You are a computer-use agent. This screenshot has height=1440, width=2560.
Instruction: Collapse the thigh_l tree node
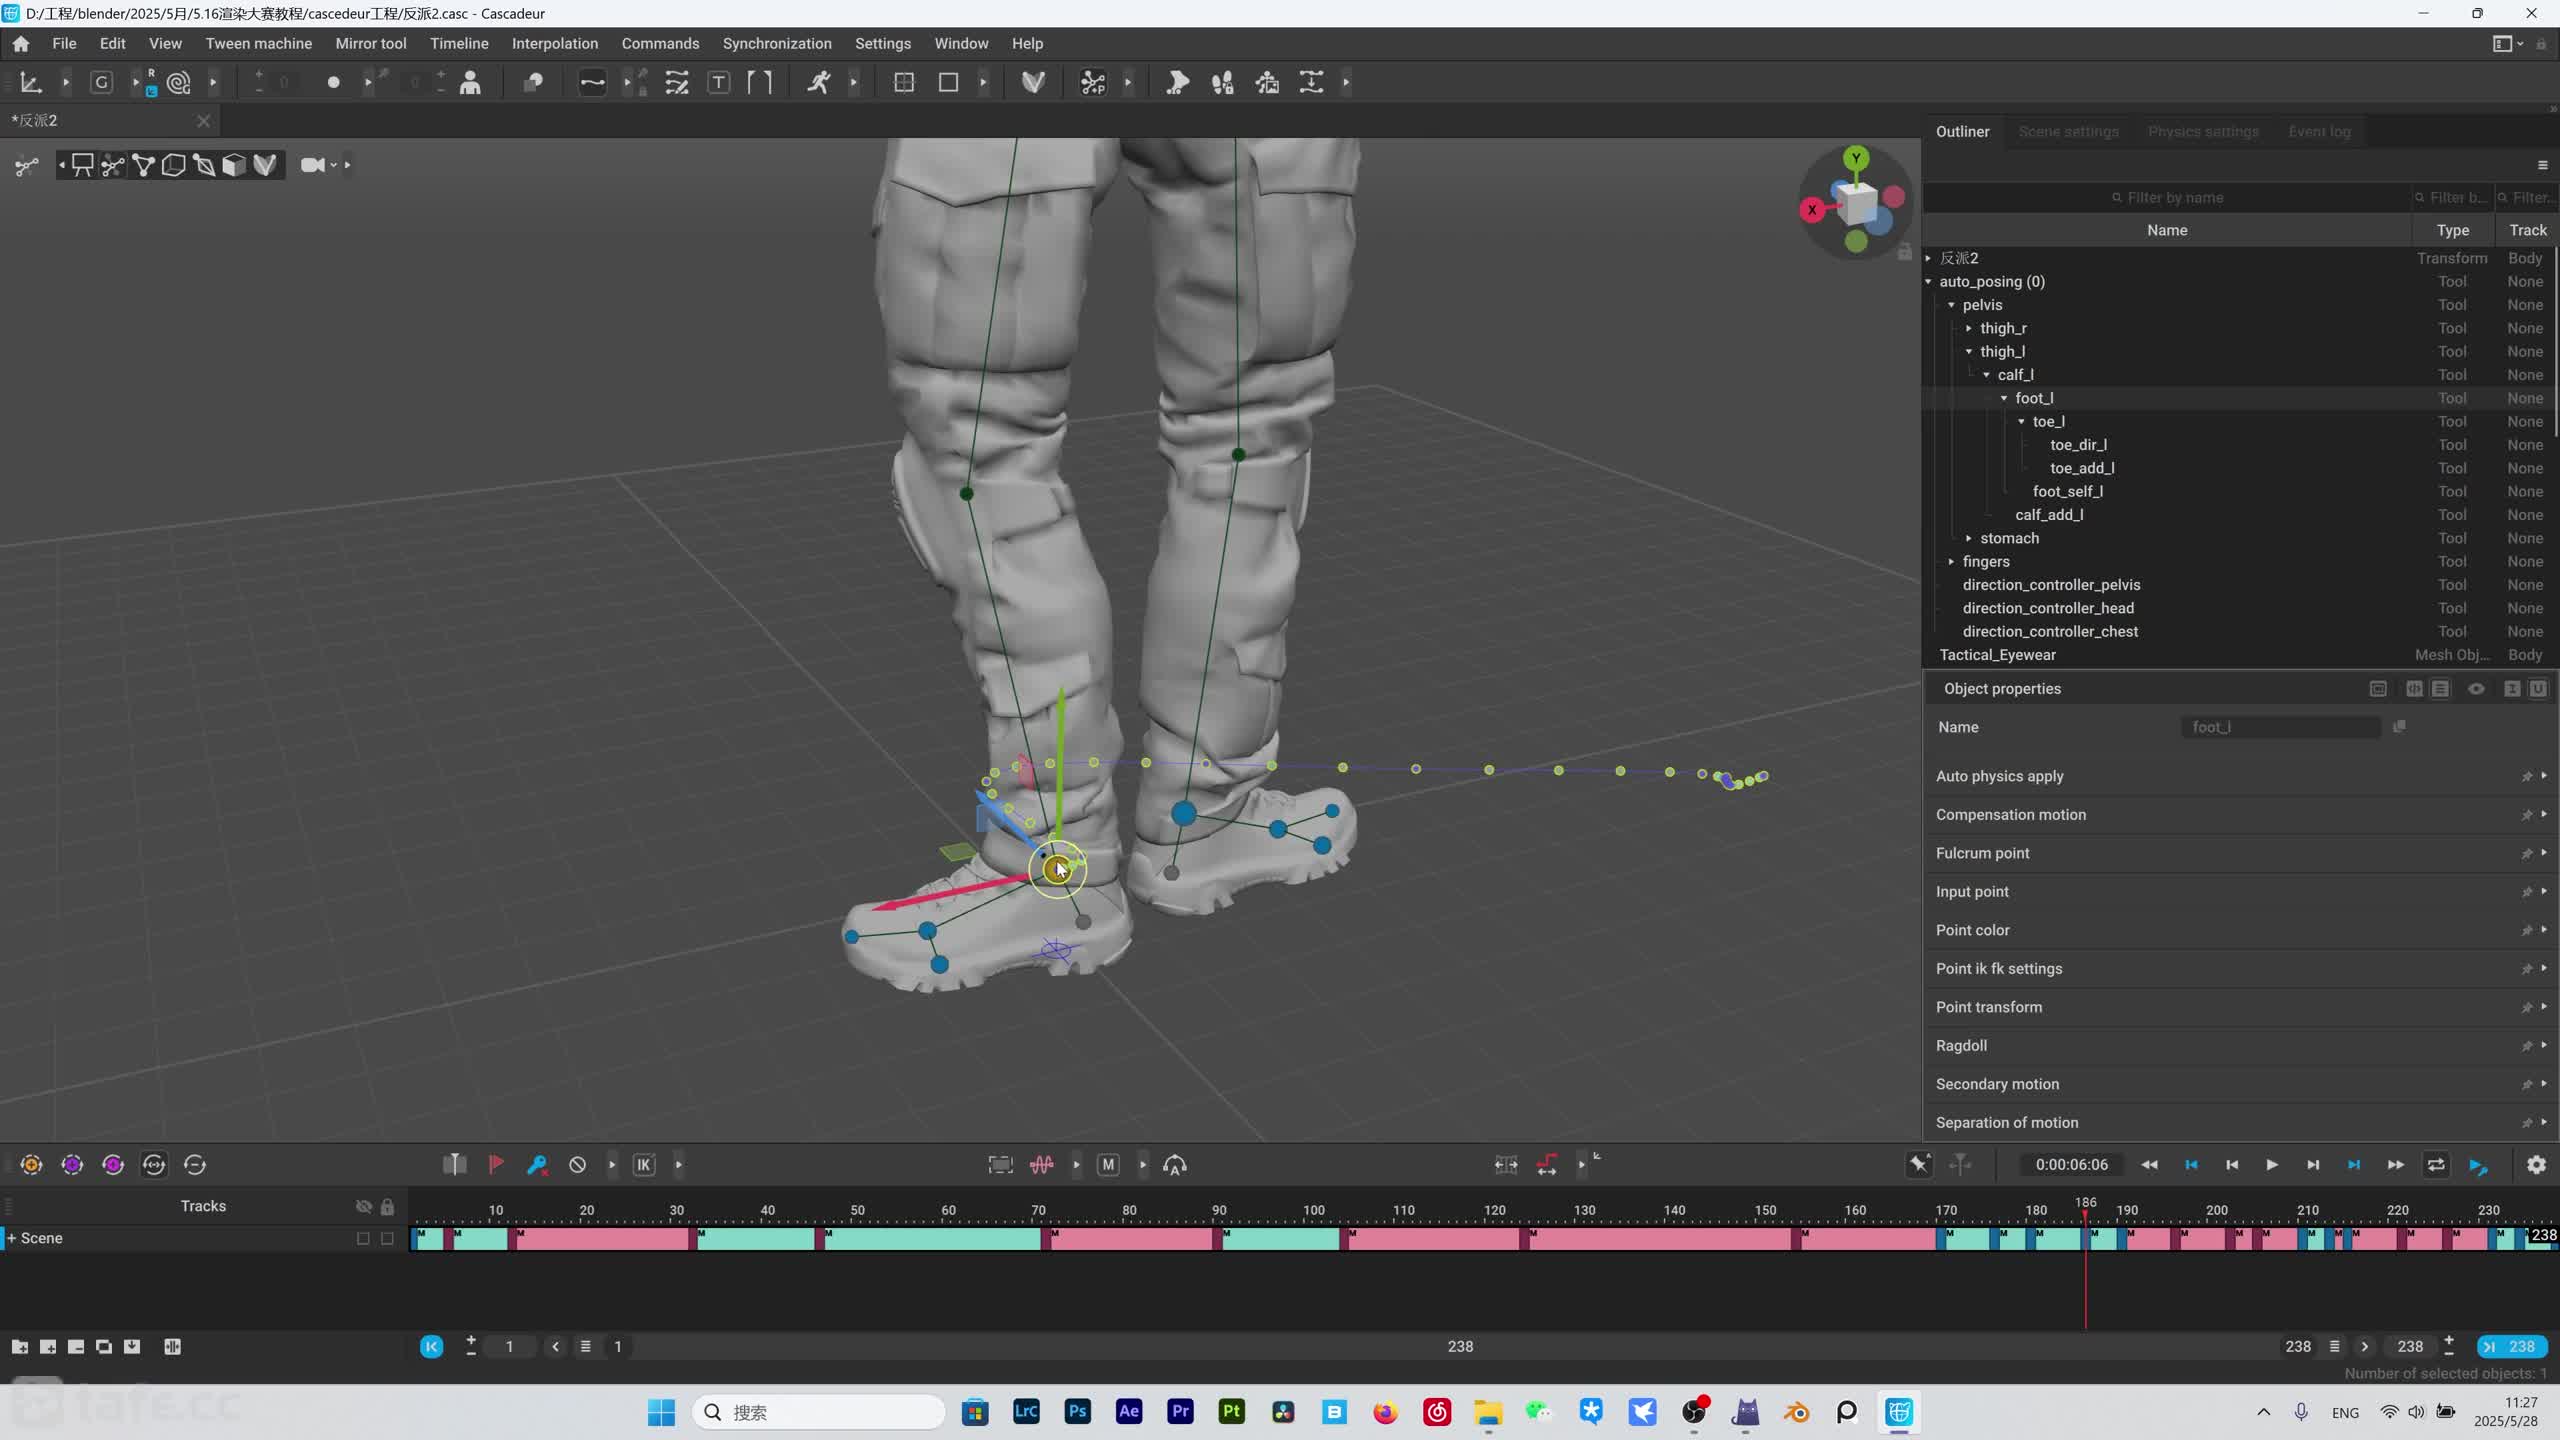pyautogui.click(x=1969, y=352)
